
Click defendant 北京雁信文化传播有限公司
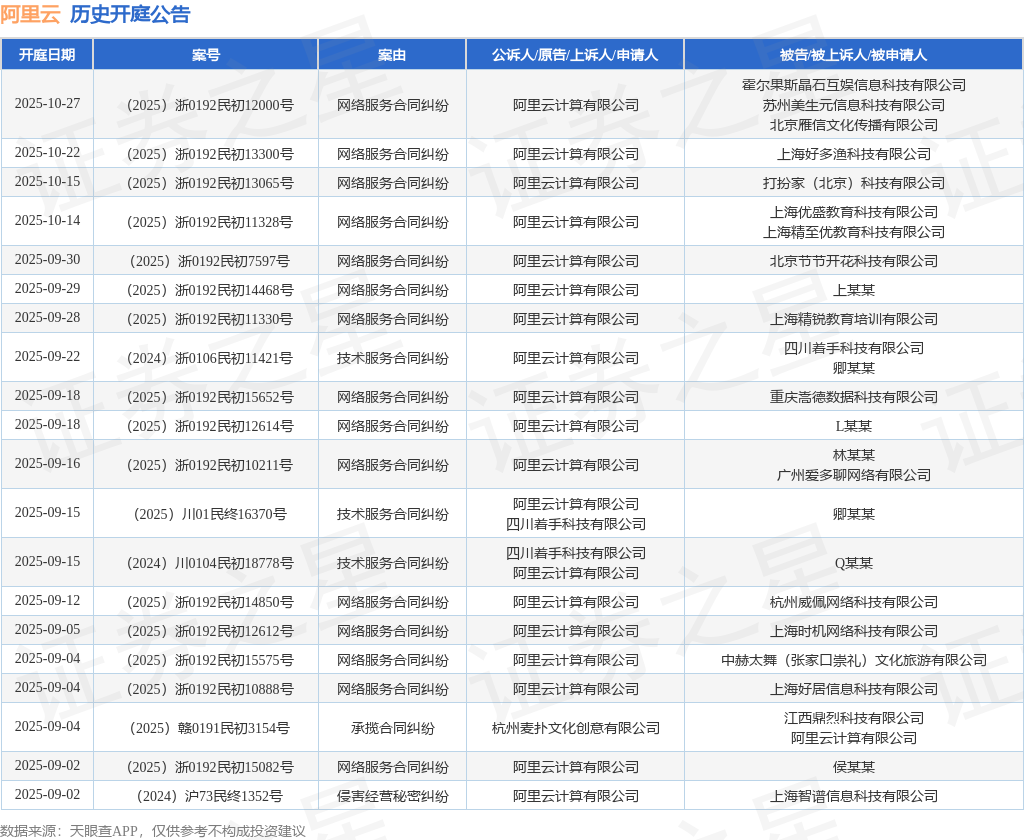click(854, 125)
